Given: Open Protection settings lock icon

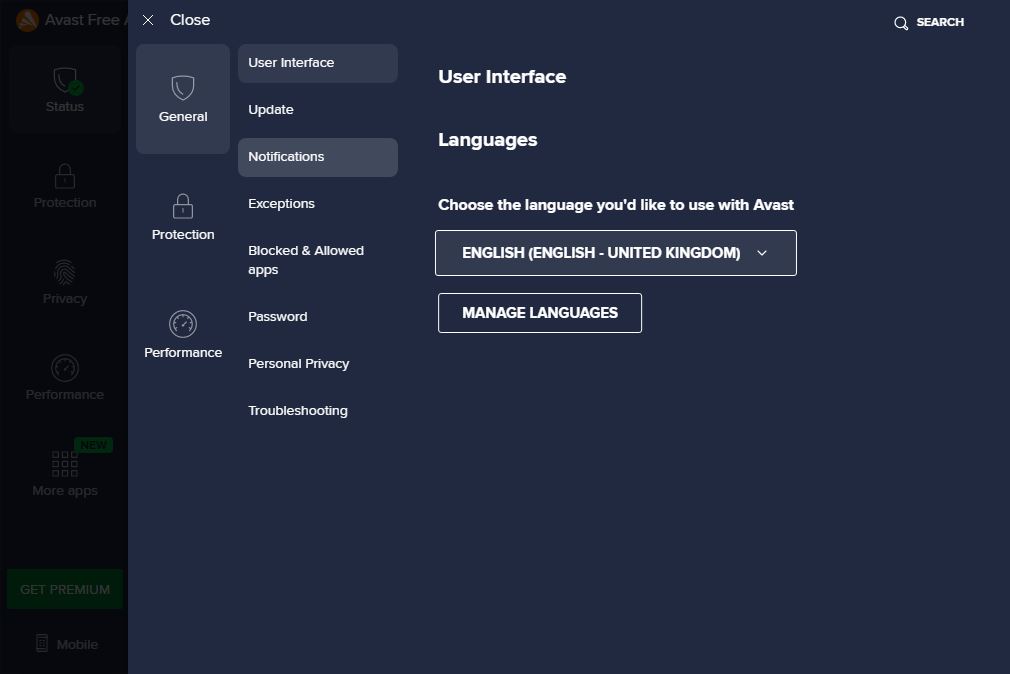Looking at the screenshot, I should click(x=183, y=206).
